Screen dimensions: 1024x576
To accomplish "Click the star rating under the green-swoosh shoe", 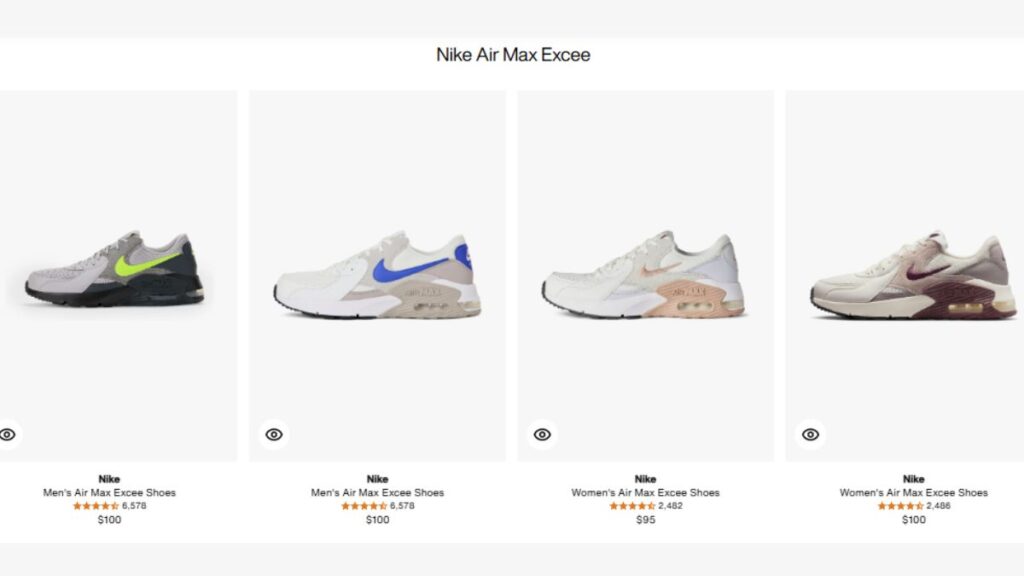I will click(96, 506).
